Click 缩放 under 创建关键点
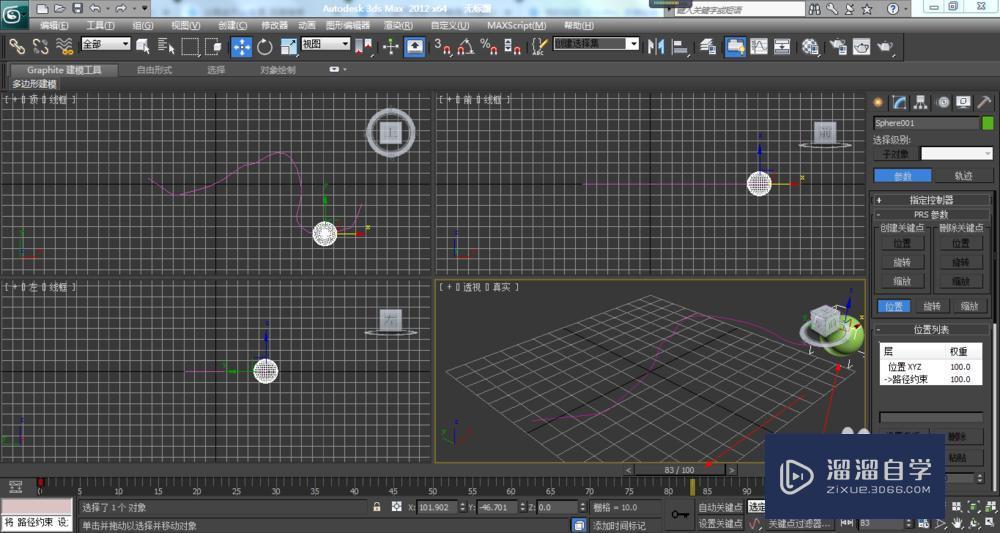Viewport: 1000px width, 533px height. coord(902,281)
